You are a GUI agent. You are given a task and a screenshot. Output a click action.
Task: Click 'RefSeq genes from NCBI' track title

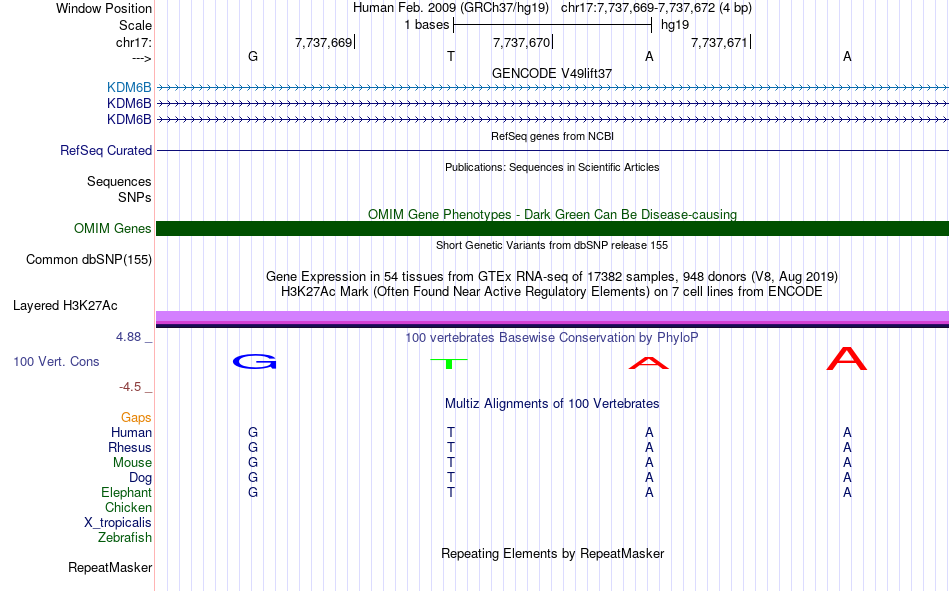pyautogui.click(x=552, y=136)
